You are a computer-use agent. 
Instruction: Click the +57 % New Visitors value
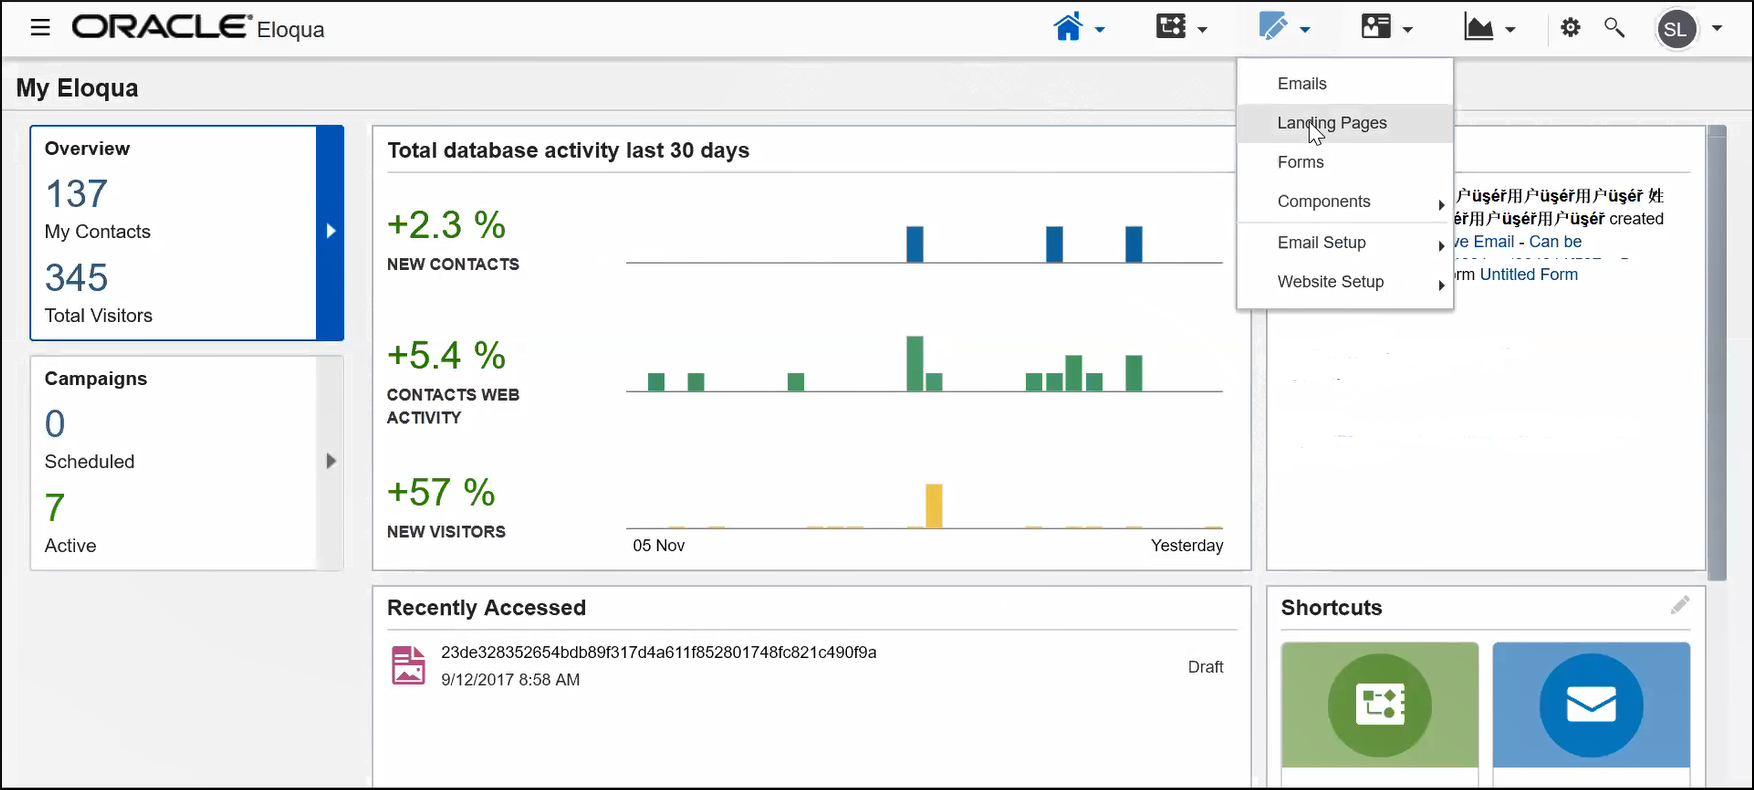pos(441,493)
